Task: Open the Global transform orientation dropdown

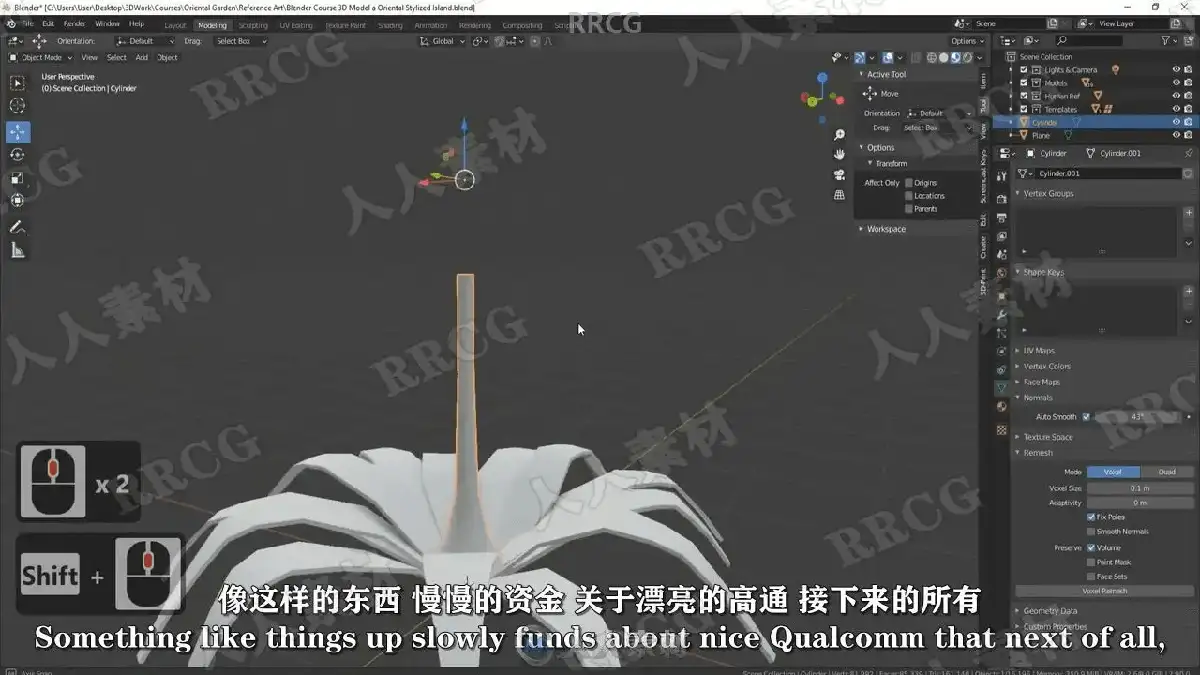Action: coord(441,41)
